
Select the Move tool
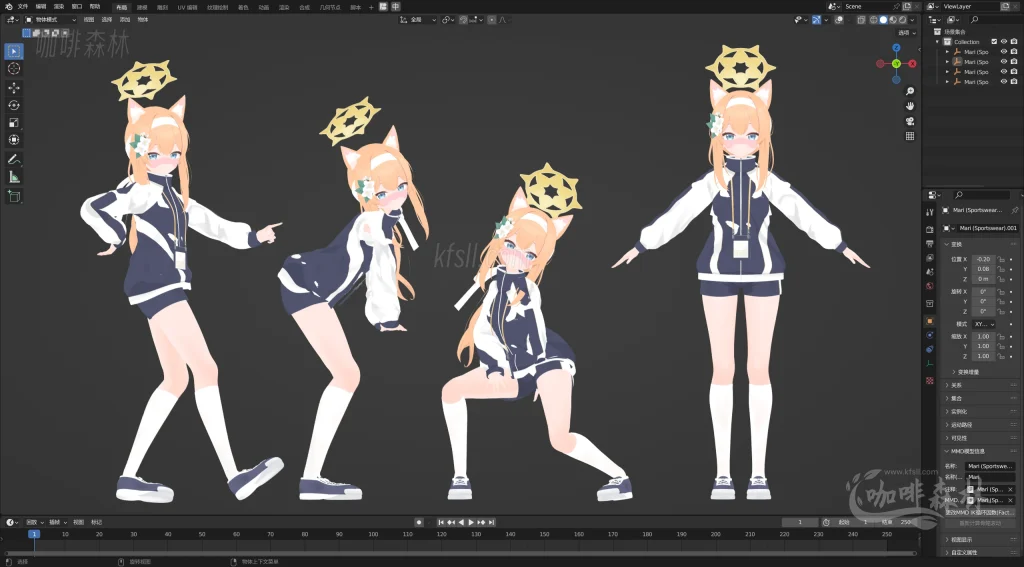14,88
